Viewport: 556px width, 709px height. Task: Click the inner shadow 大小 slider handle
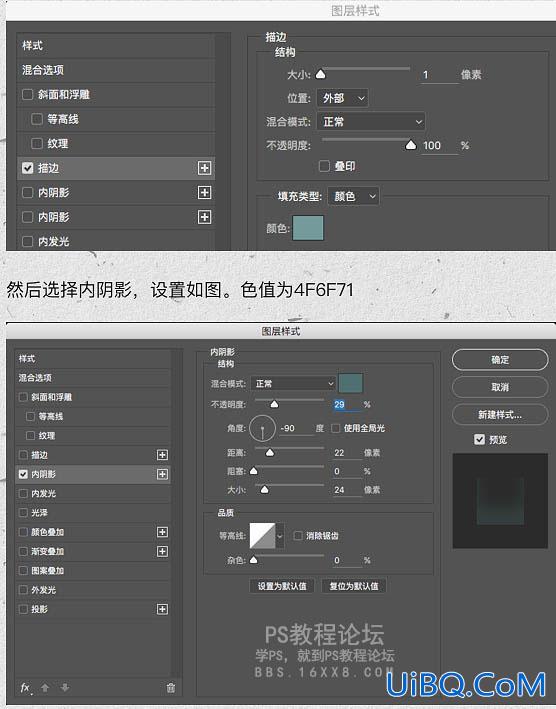[264, 489]
